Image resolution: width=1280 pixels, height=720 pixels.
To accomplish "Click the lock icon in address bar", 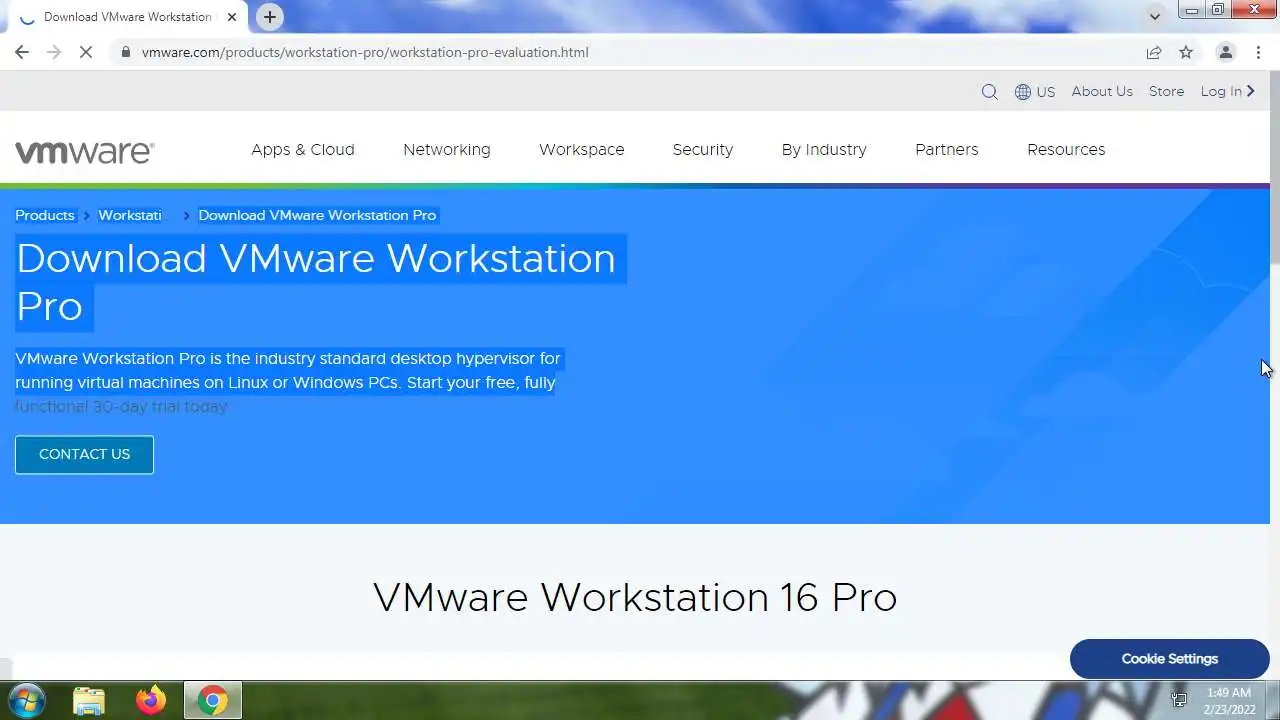I will 126,52.
